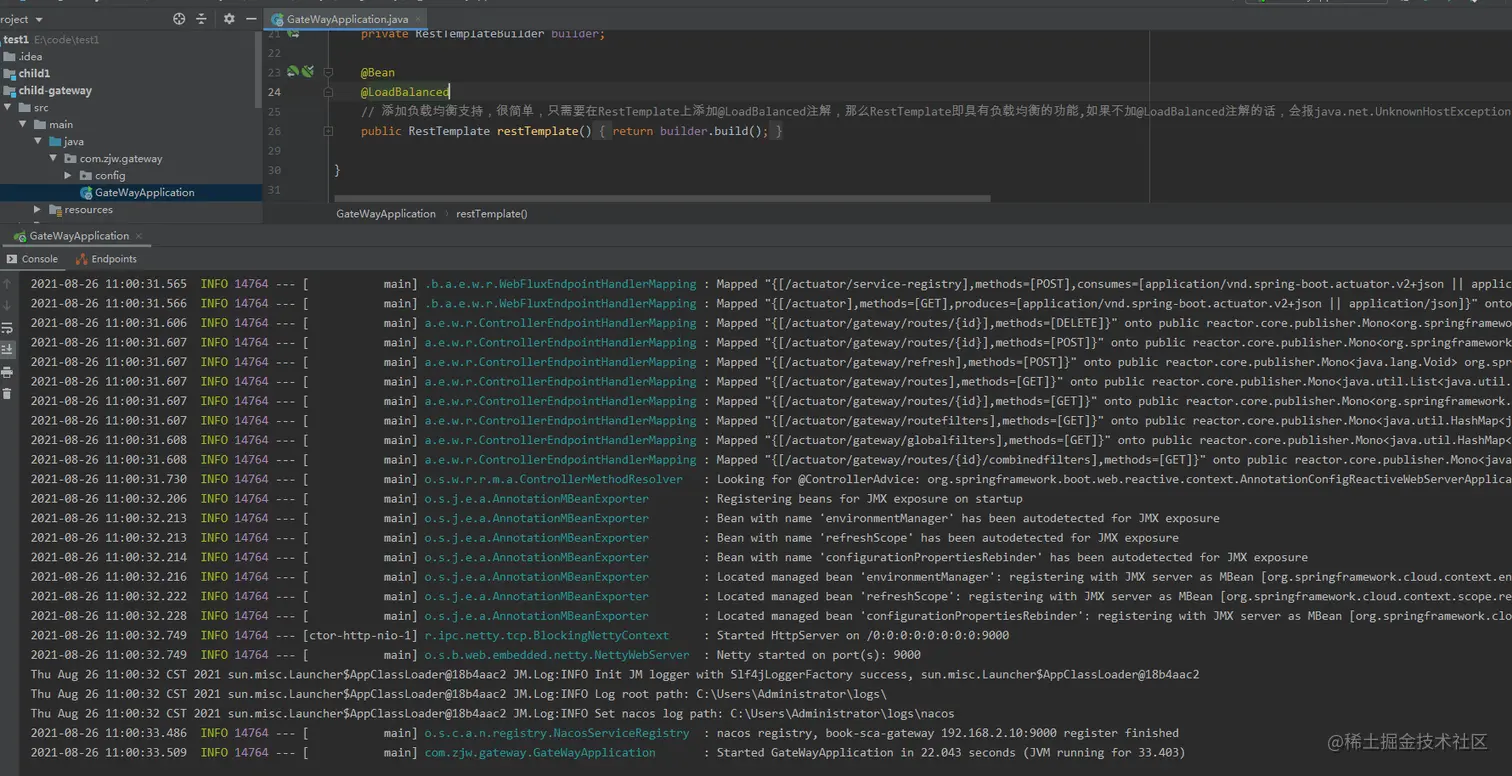This screenshot has height=776, width=1512.
Task: Expand the resources folder arrow
Action: click(x=38, y=209)
